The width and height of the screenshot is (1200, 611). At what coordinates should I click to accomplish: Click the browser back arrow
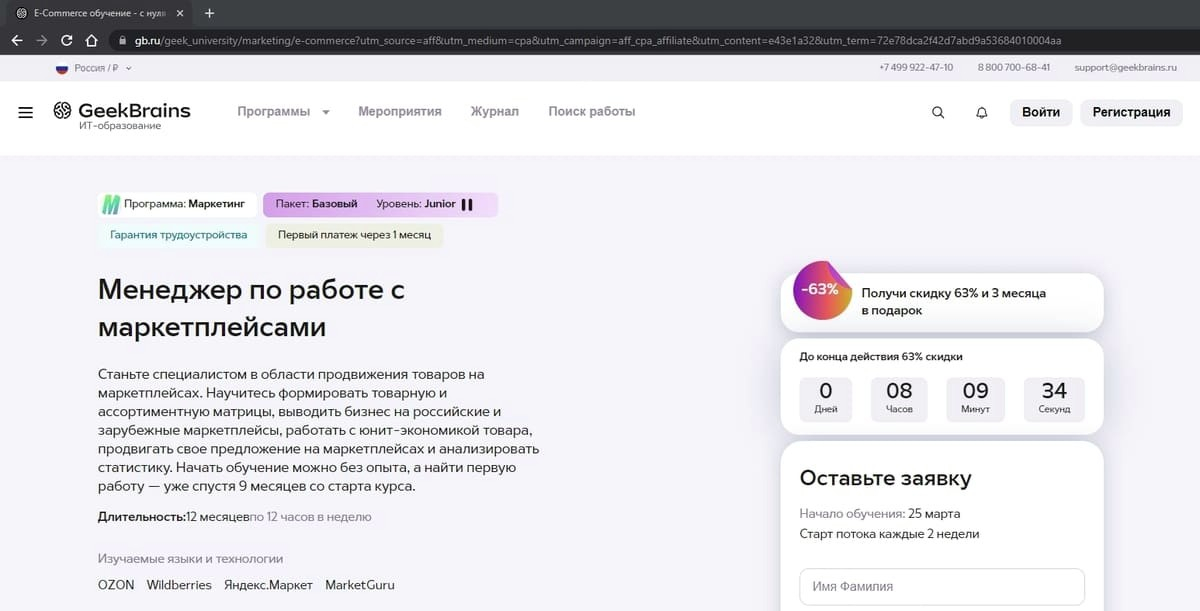(16, 41)
